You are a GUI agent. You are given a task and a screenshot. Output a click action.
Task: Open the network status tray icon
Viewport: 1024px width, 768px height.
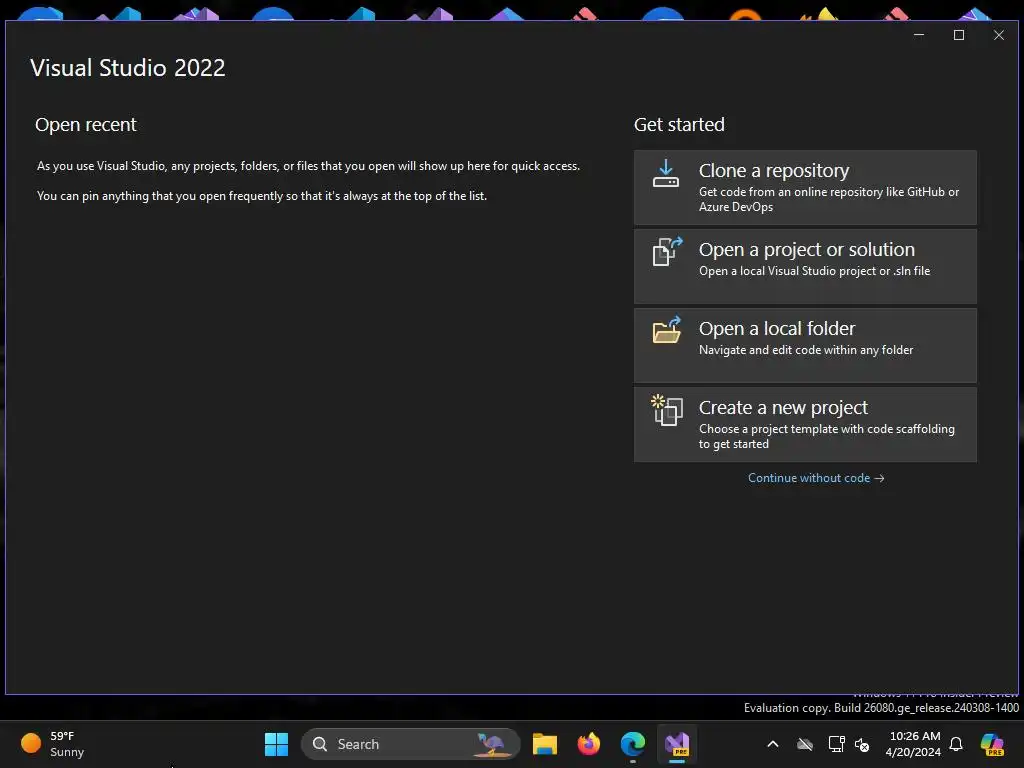[836, 744]
